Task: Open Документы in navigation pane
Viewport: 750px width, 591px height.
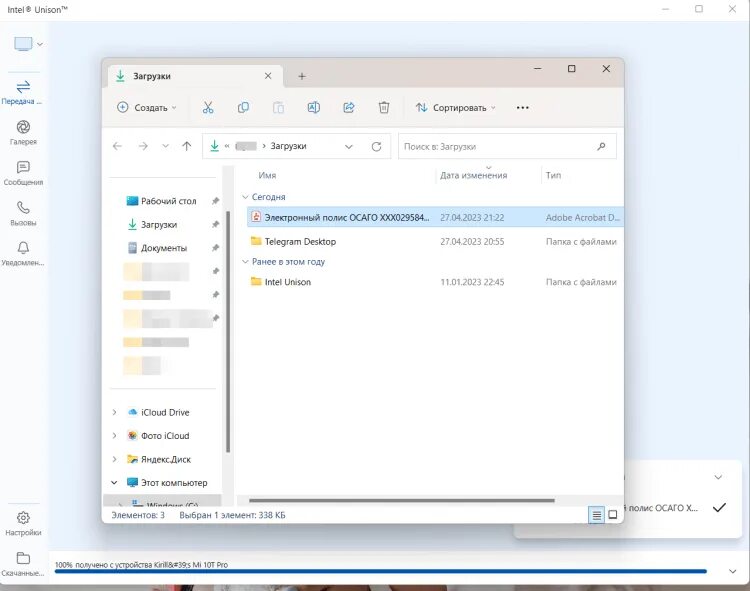Action: tap(157, 248)
